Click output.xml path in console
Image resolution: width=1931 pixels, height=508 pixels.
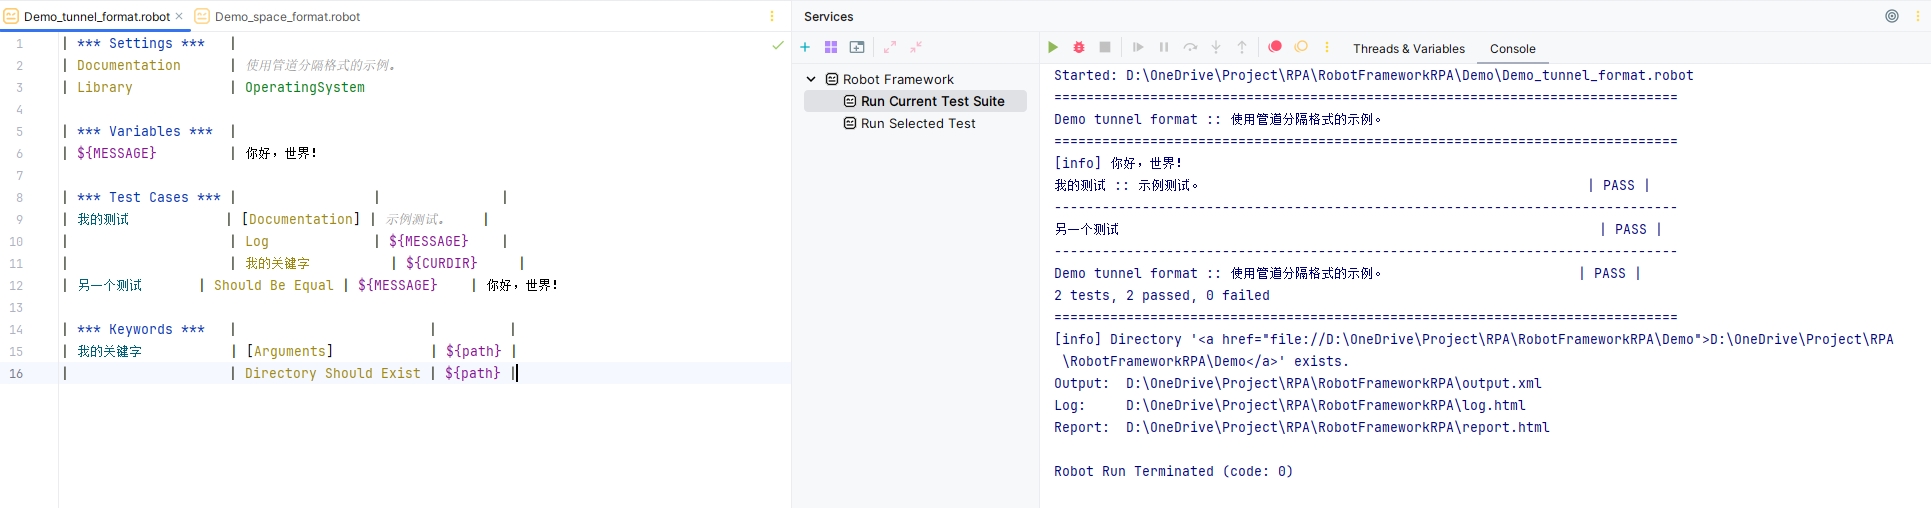click(1334, 383)
